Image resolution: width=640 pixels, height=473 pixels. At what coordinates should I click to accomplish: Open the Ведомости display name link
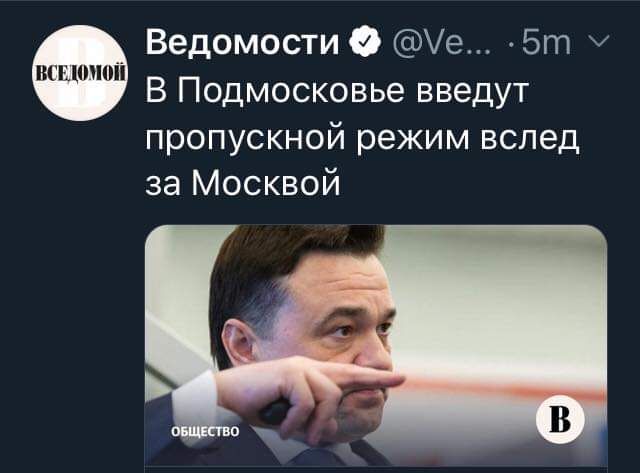[242, 41]
